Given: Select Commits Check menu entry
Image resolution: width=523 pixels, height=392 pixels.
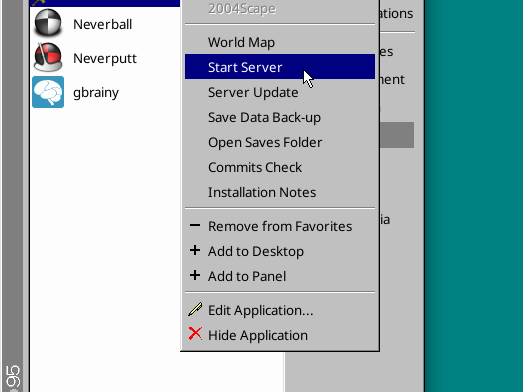Looking at the screenshot, I should pos(280,167).
